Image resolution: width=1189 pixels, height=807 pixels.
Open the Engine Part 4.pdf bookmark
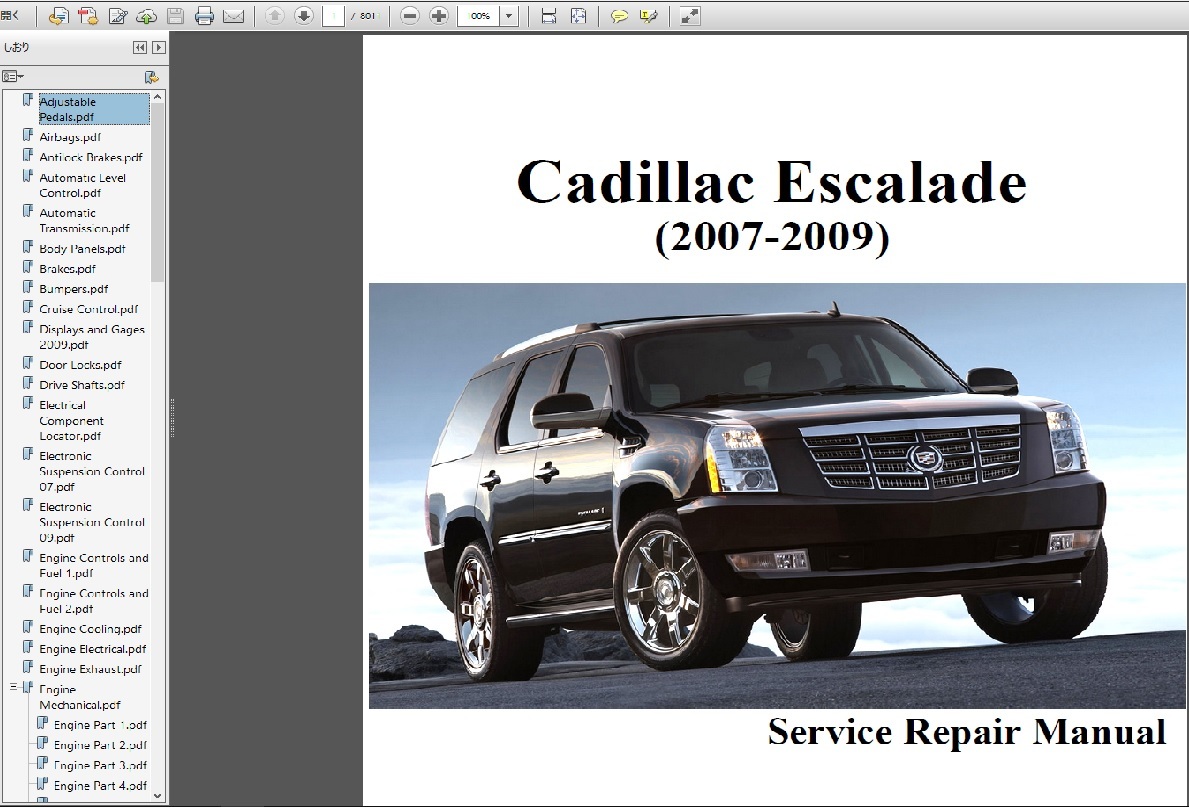point(100,786)
